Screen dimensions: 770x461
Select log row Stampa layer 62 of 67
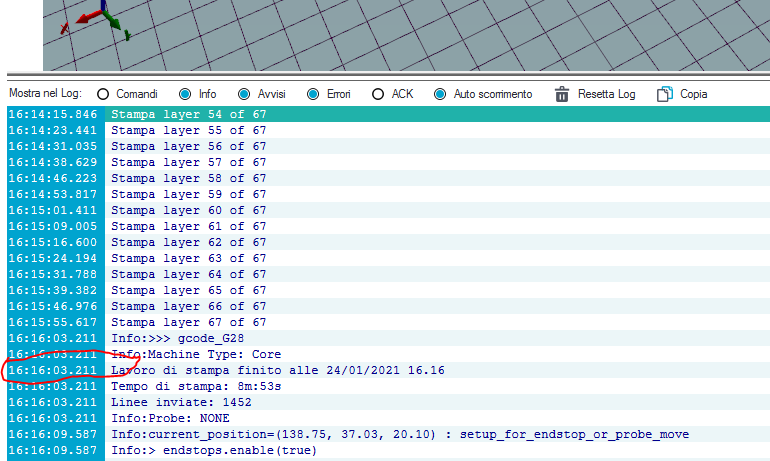(x=388, y=242)
